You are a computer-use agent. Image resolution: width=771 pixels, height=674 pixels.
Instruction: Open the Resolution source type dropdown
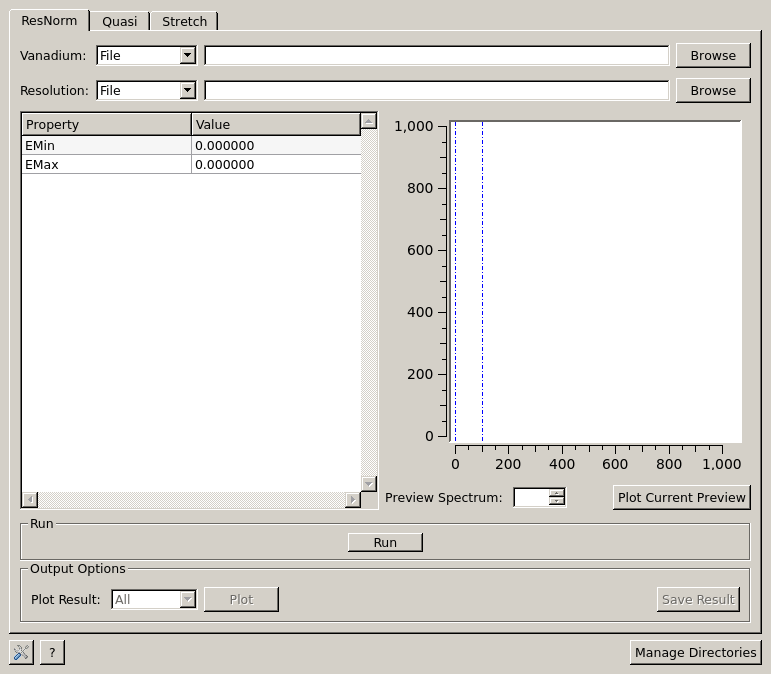coord(146,91)
